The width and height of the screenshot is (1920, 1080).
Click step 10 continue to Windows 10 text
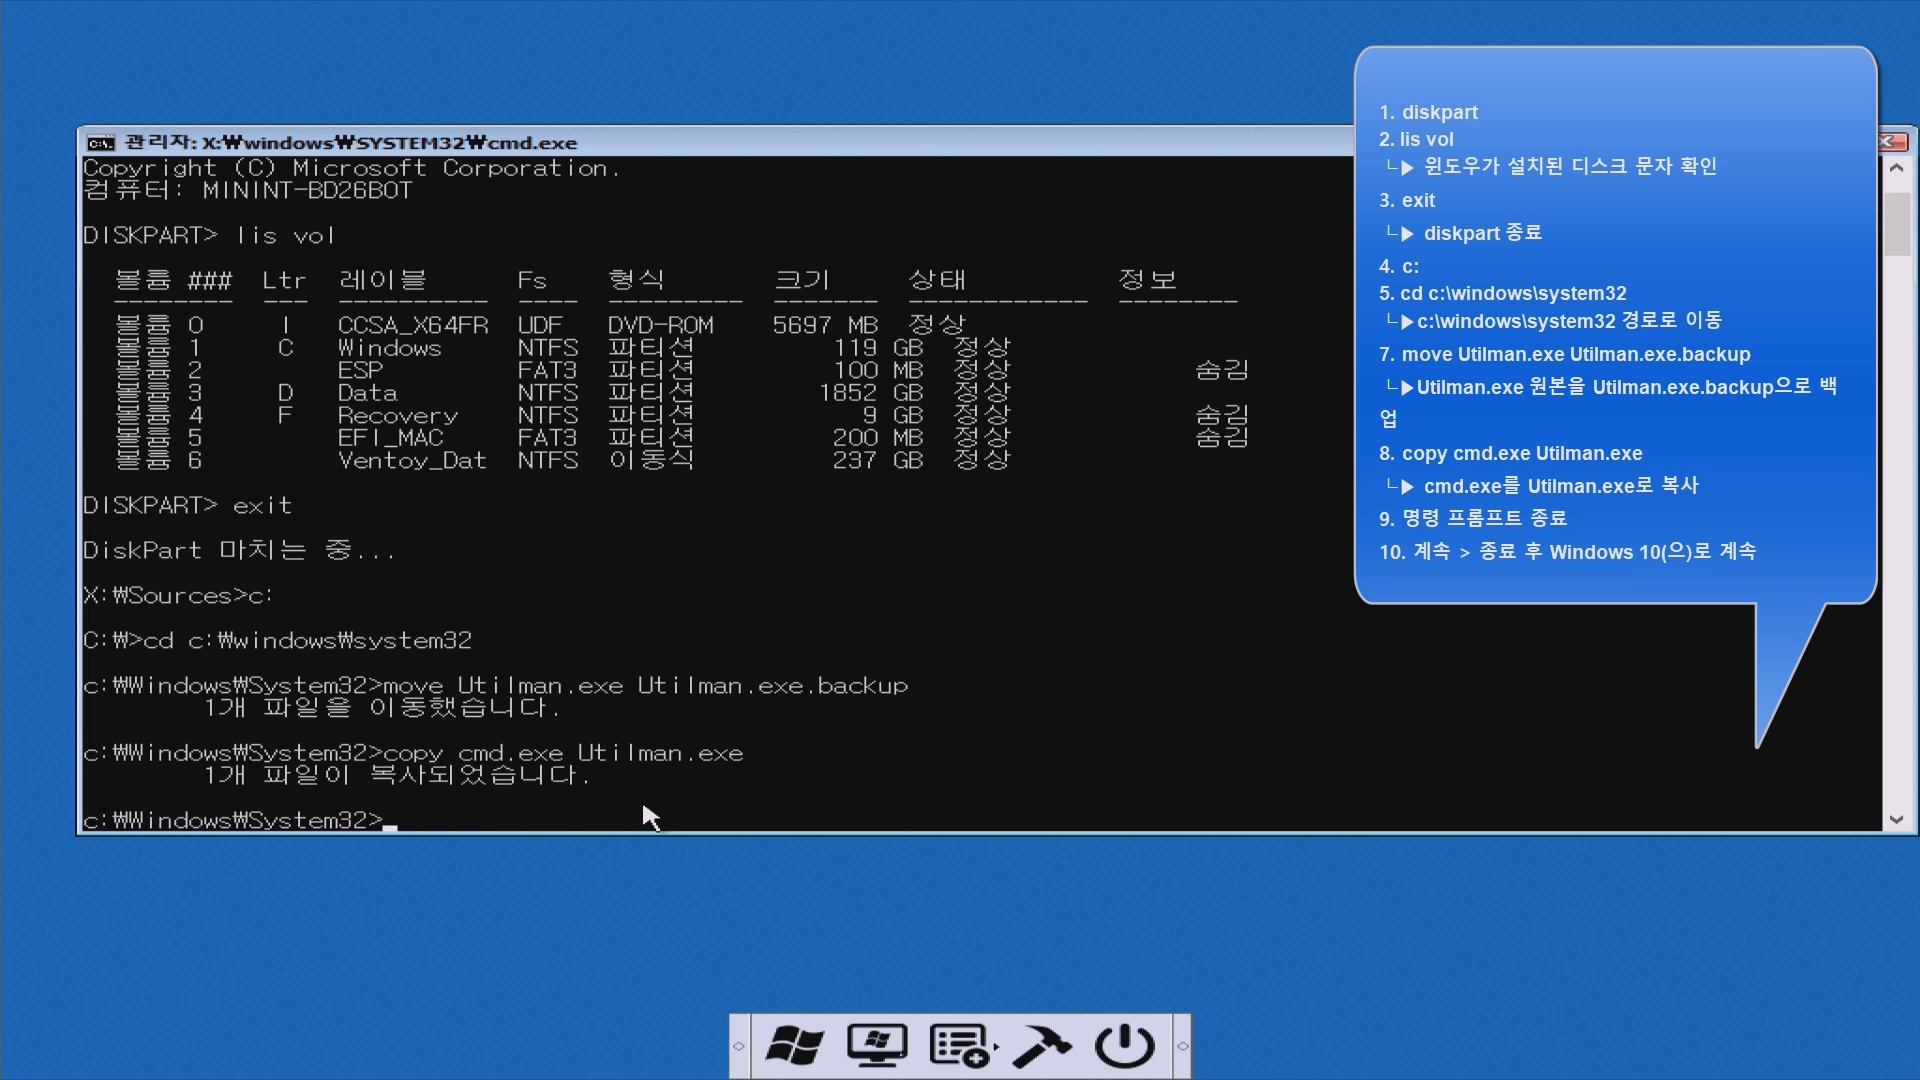1566,552
